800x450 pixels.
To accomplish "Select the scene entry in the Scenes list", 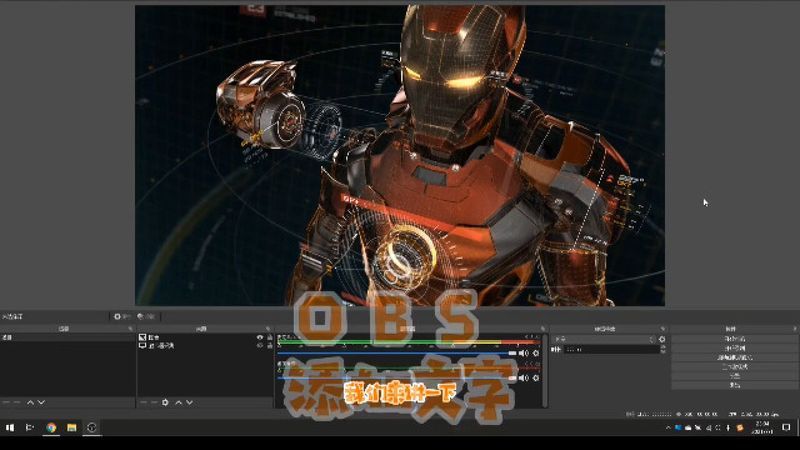I will [67, 337].
